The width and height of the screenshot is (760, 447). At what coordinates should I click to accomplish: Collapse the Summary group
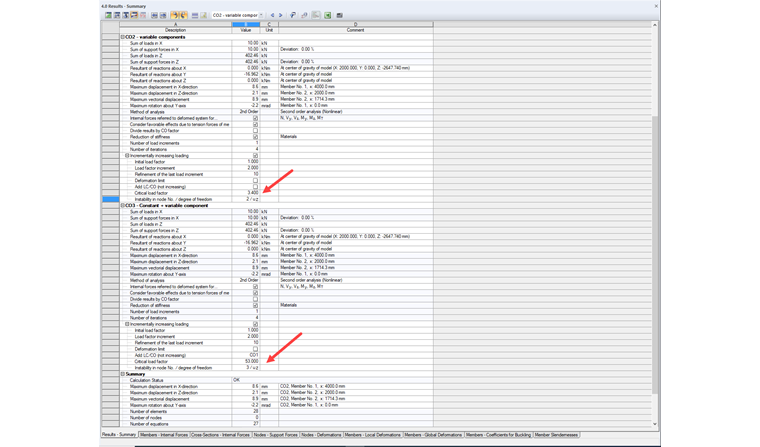[x=123, y=374]
